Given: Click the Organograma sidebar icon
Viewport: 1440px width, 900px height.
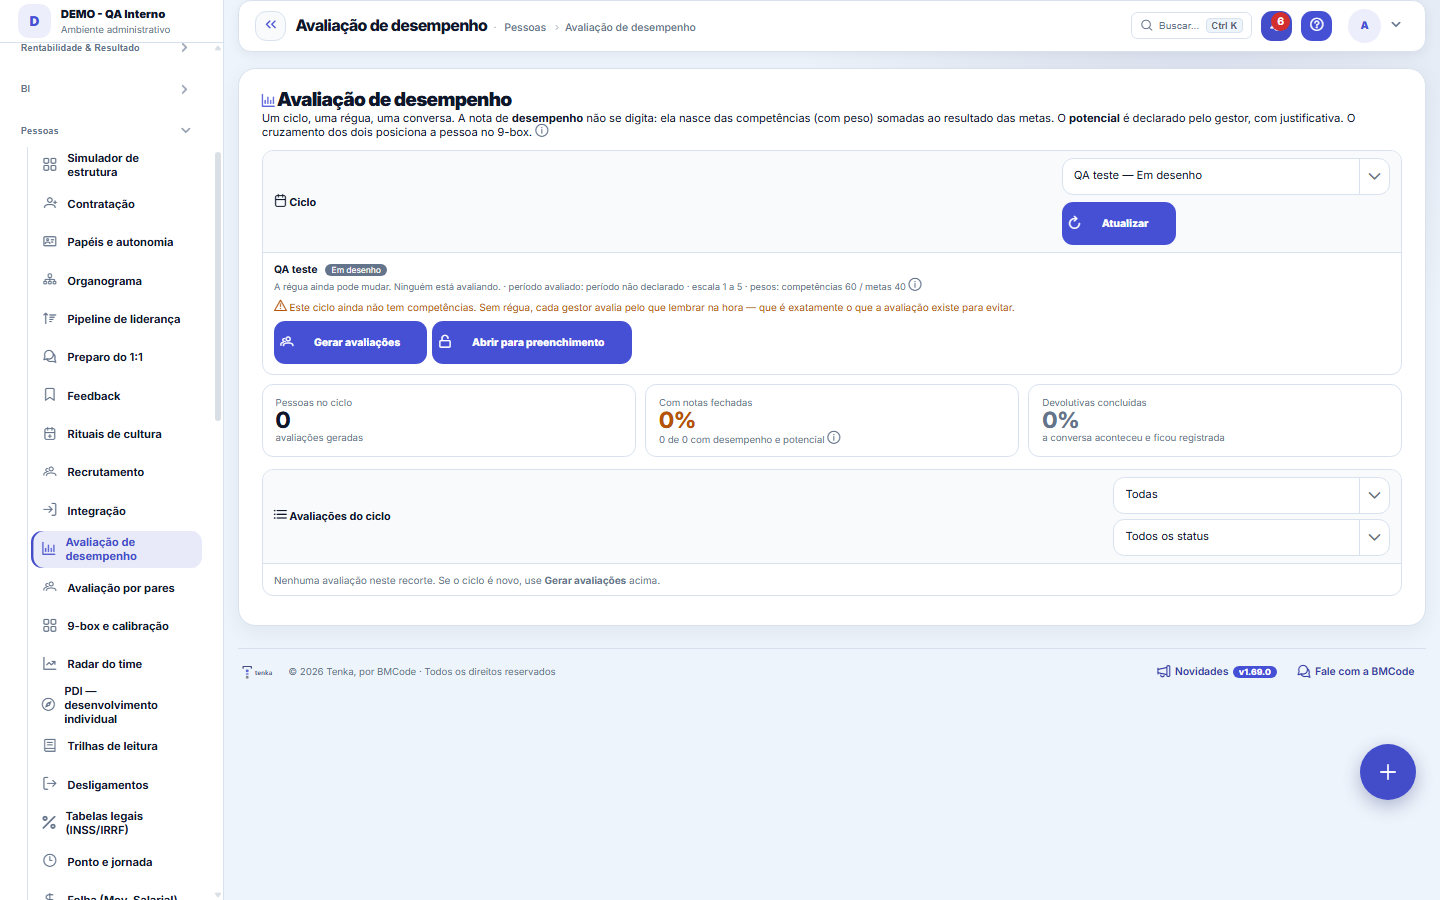Looking at the screenshot, I should [49, 281].
